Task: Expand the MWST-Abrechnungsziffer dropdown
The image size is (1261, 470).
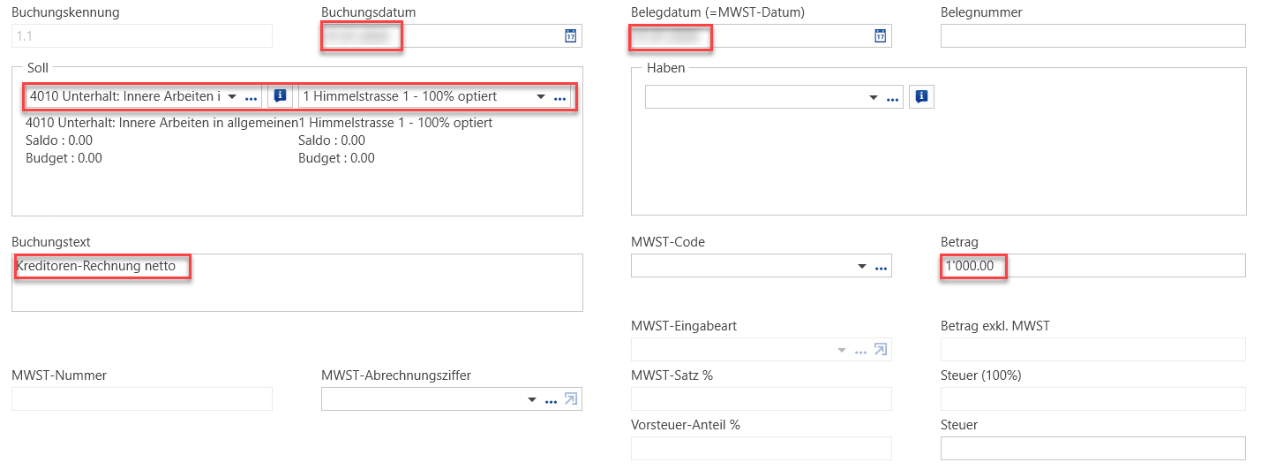Action: [x=532, y=400]
